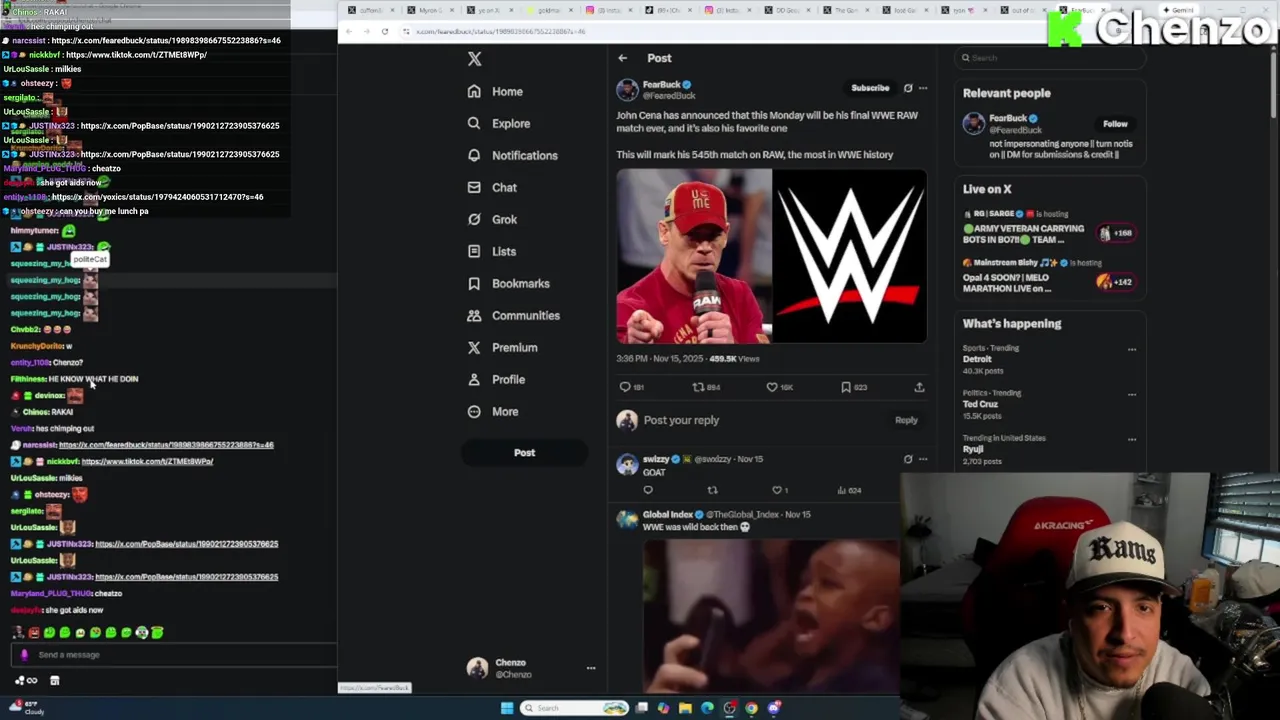
Task: Click the white Post button in sidebar
Action: (524, 452)
